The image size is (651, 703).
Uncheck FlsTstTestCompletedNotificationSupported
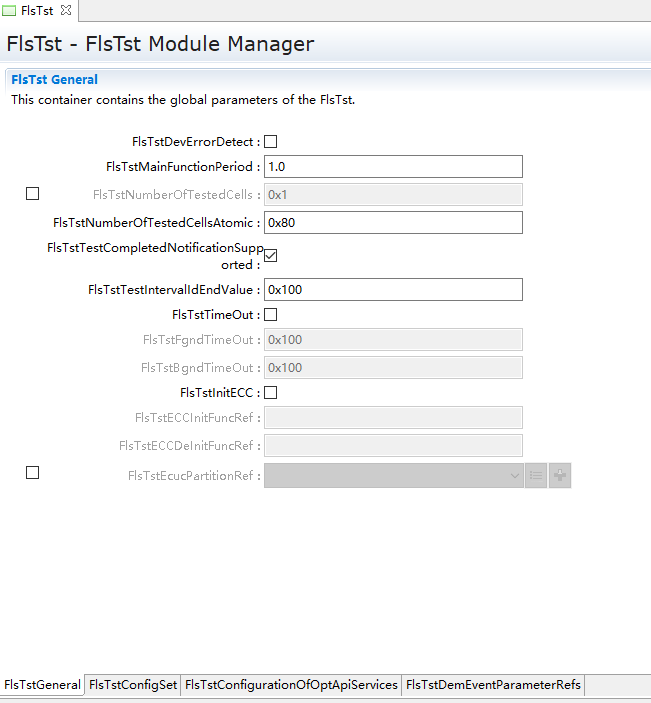(270, 255)
